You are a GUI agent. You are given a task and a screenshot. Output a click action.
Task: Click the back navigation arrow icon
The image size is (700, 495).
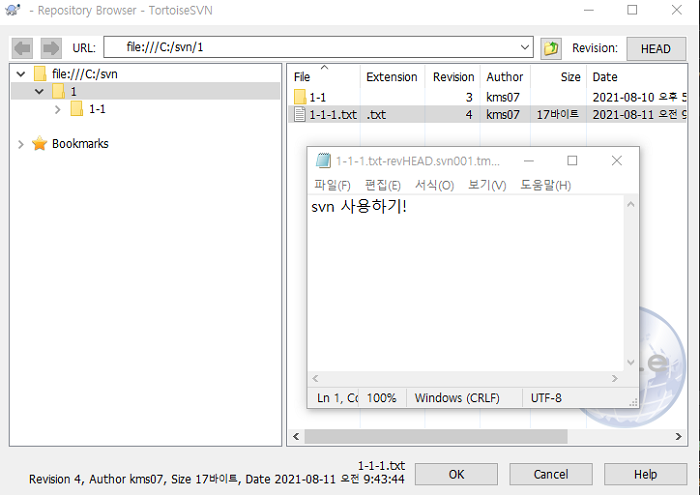pos(22,48)
